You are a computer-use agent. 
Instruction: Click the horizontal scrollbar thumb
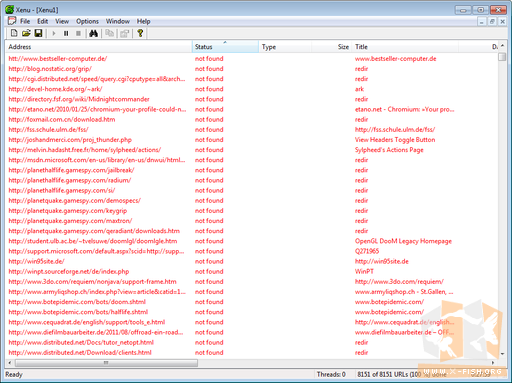coord(106,362)
